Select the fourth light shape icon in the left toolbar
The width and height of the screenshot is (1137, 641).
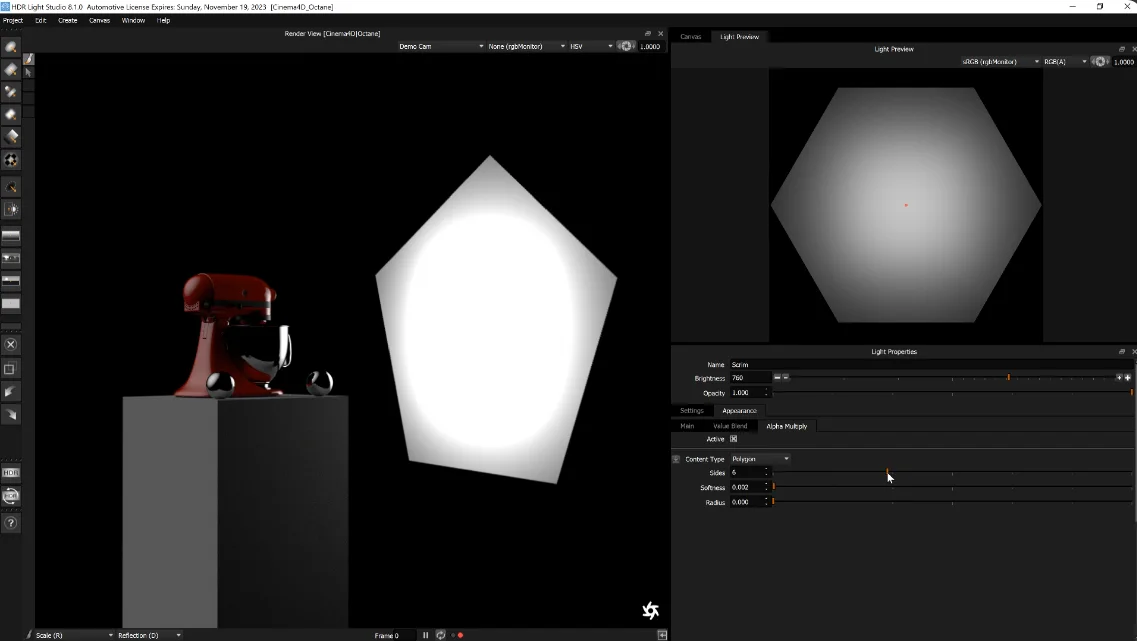(11, 115)
